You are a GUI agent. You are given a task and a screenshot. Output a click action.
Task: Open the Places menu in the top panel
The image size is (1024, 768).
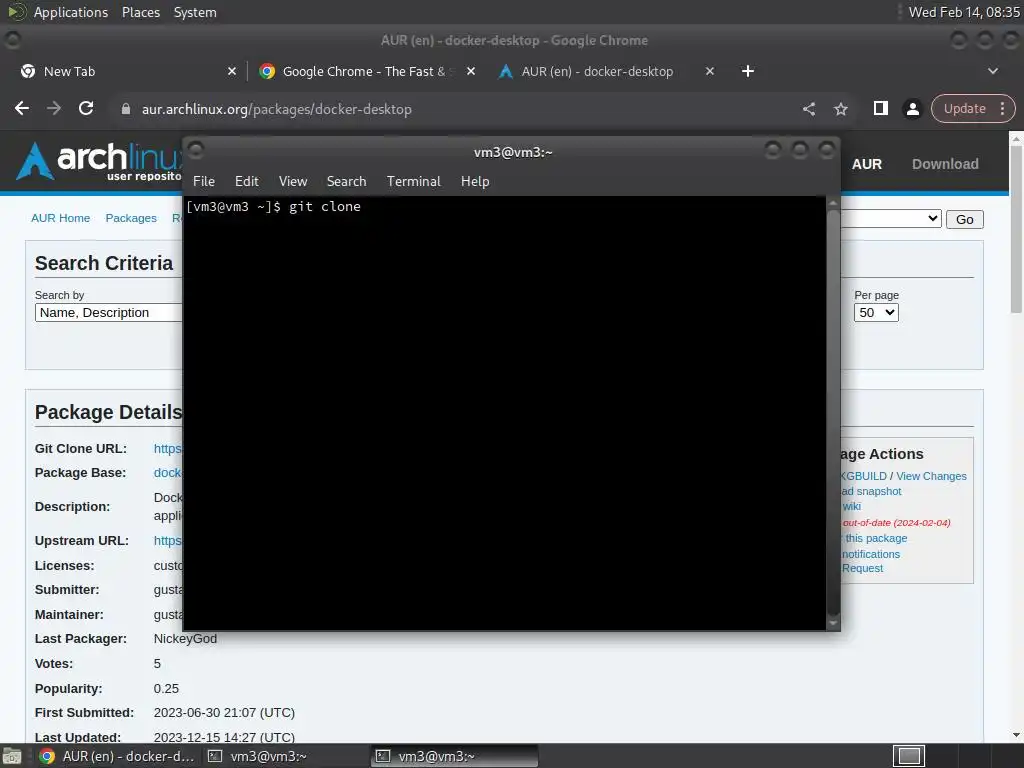(141, 12)
